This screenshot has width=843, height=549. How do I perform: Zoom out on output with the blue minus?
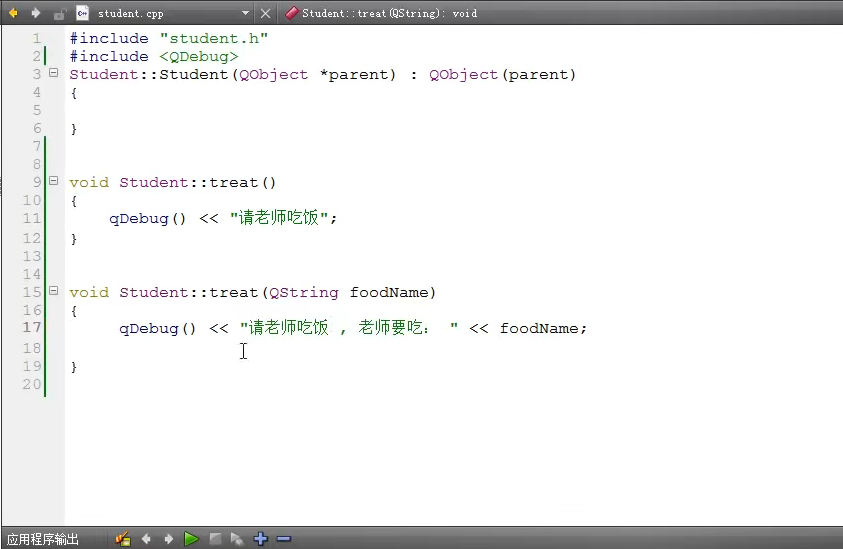click(x=284, y=538)
